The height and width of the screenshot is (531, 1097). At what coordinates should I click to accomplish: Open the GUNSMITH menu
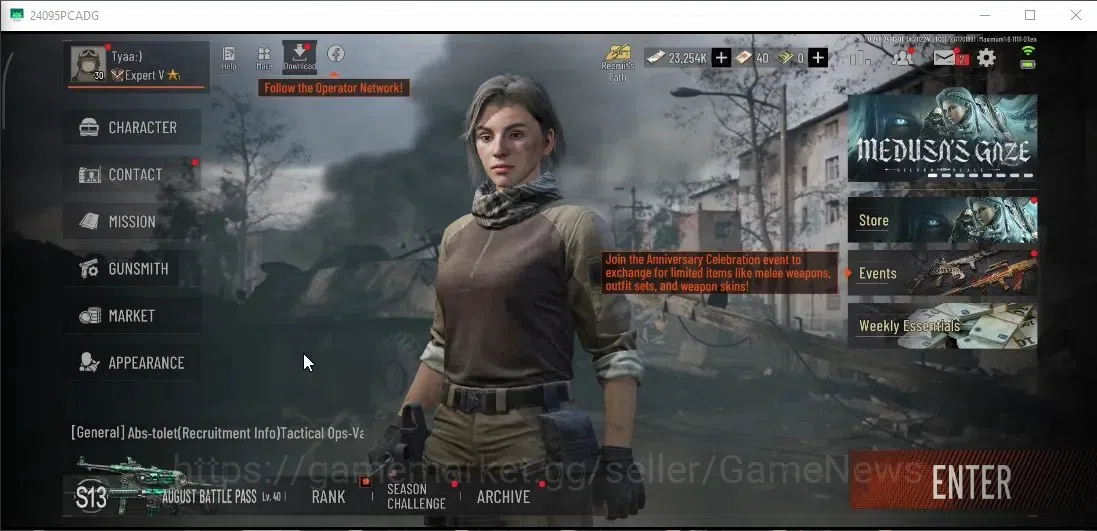(x=133, y=269)
